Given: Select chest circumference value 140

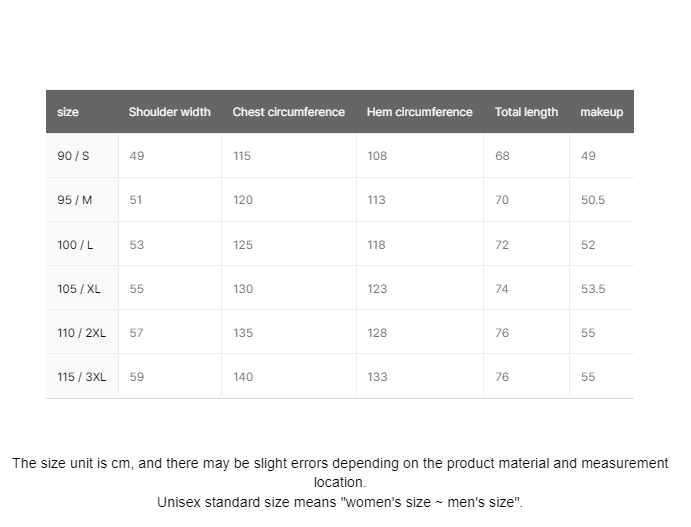Looking at the screenshot, I should click(243, 377).
